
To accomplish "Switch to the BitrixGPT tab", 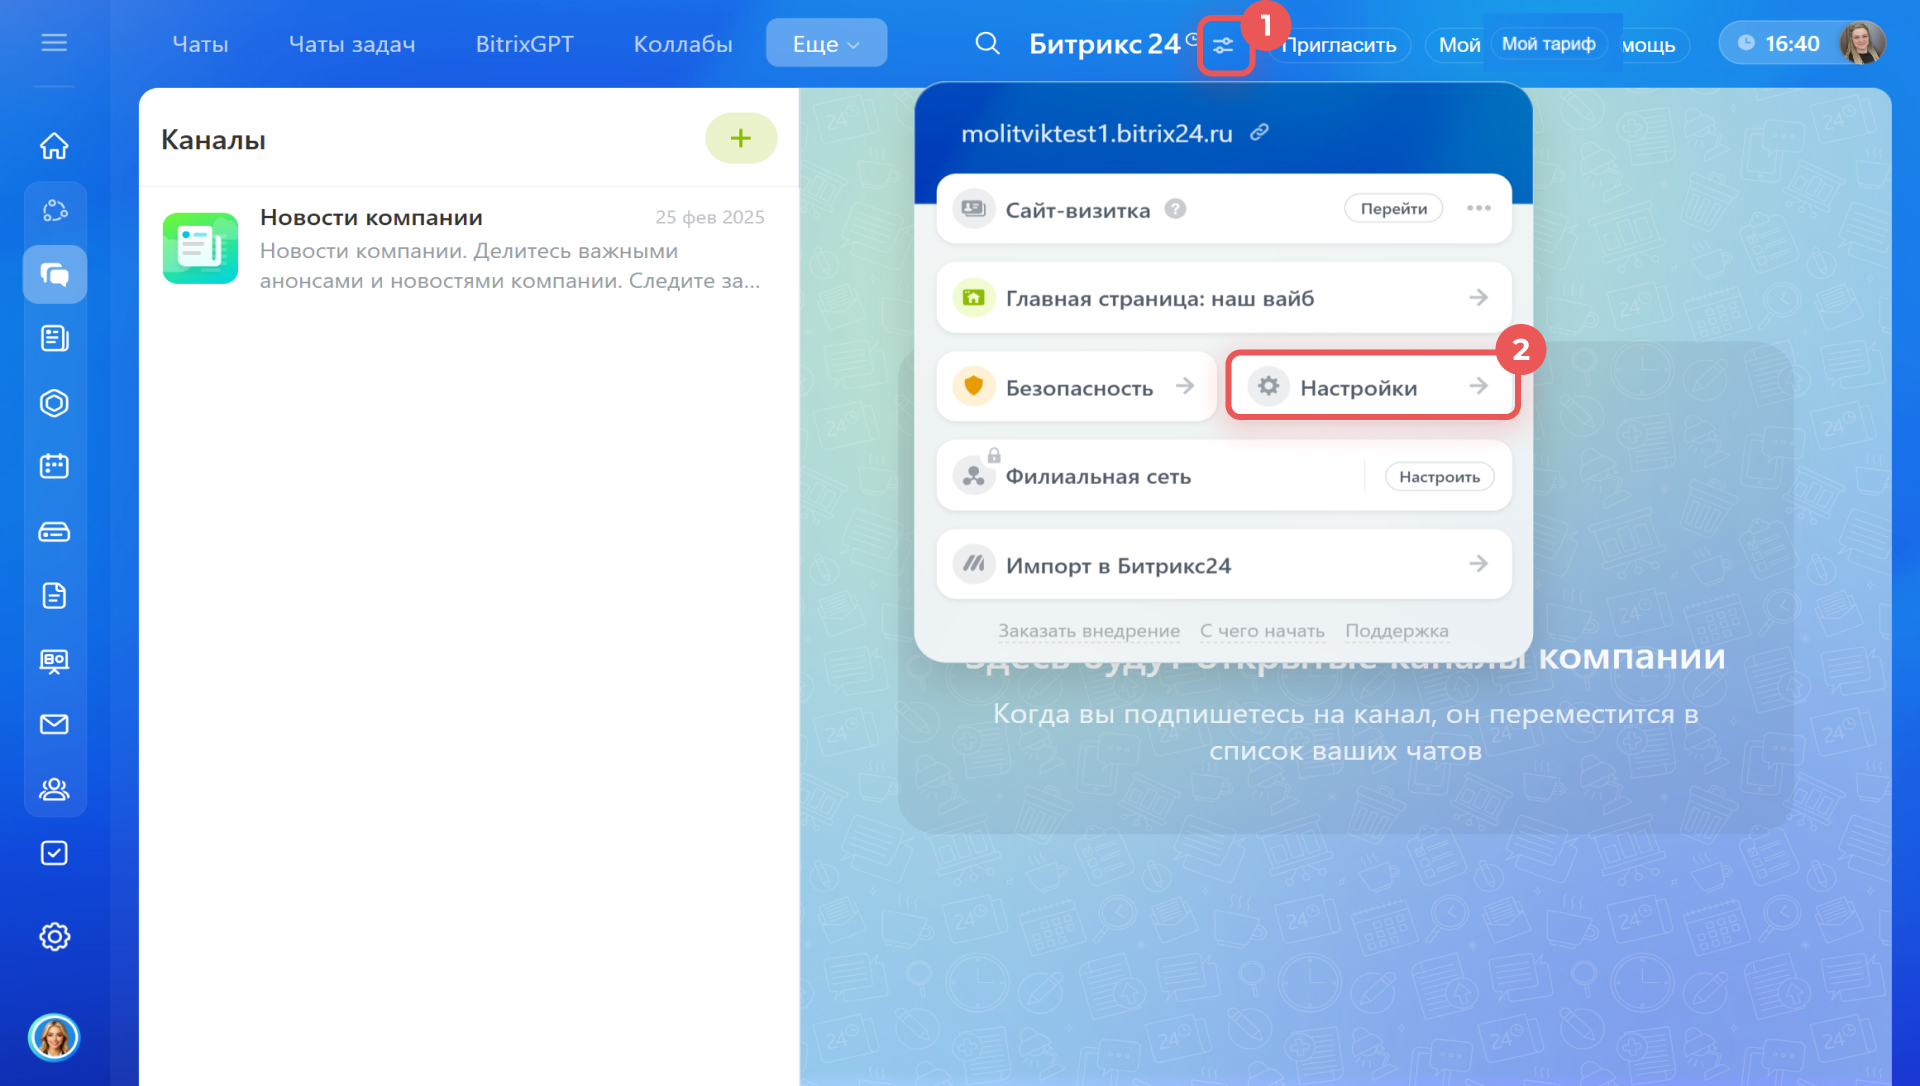I will [524, 44].
